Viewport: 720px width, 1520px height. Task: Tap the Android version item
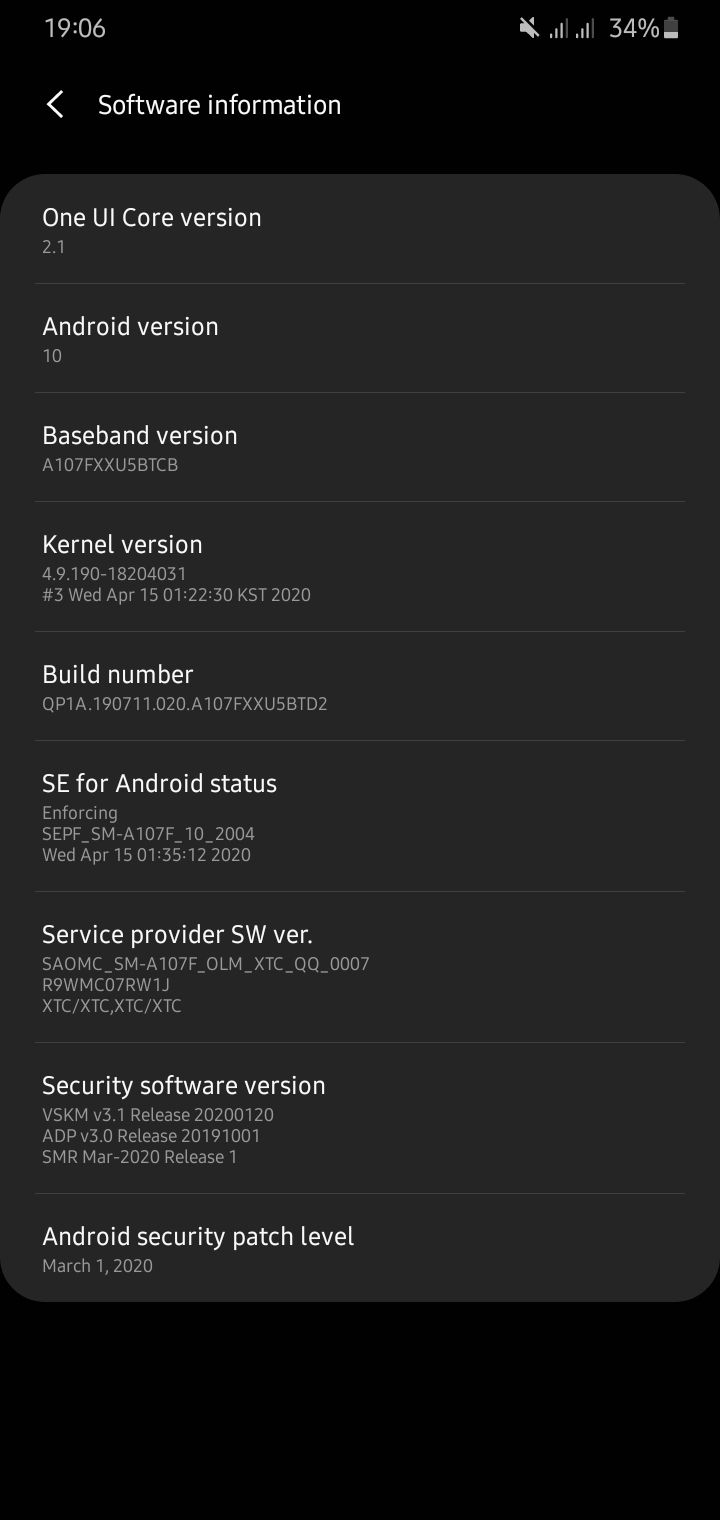(360, 339)
